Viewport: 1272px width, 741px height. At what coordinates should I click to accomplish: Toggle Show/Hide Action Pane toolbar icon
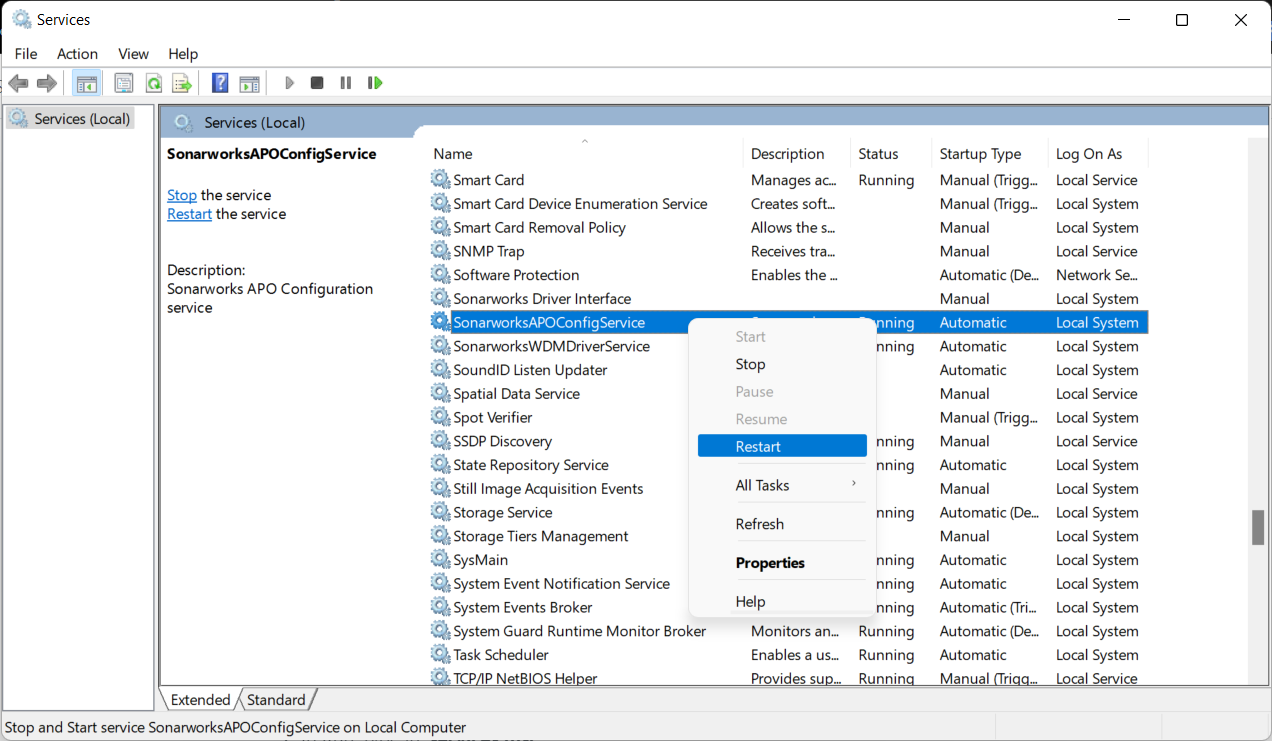coord(249,83)
